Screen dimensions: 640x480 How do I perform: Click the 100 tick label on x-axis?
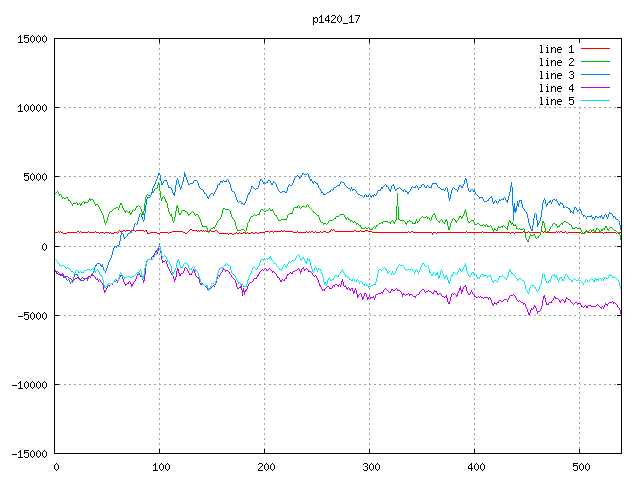(x=160, y=467)
